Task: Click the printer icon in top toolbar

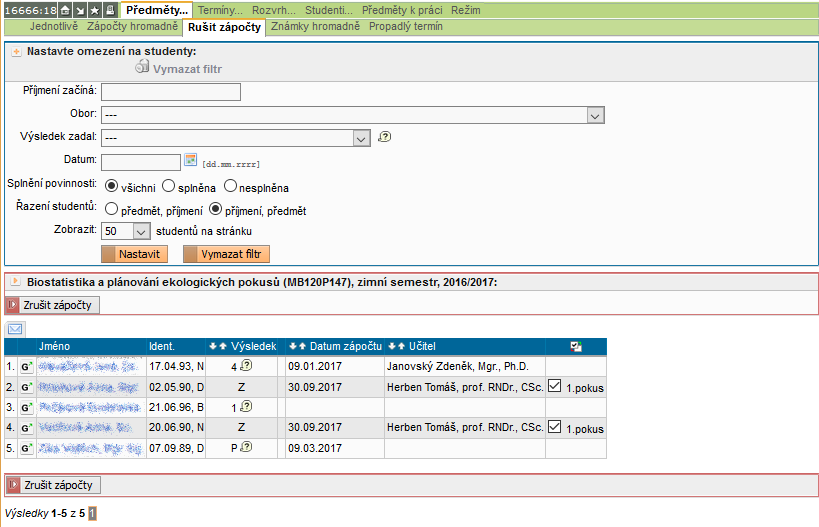Action: pyautogui.click(x=109, y=9)
